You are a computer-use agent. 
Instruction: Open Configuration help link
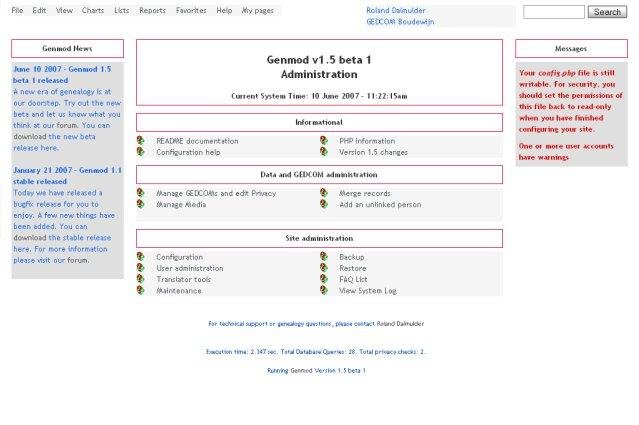(x=188, y=152)
